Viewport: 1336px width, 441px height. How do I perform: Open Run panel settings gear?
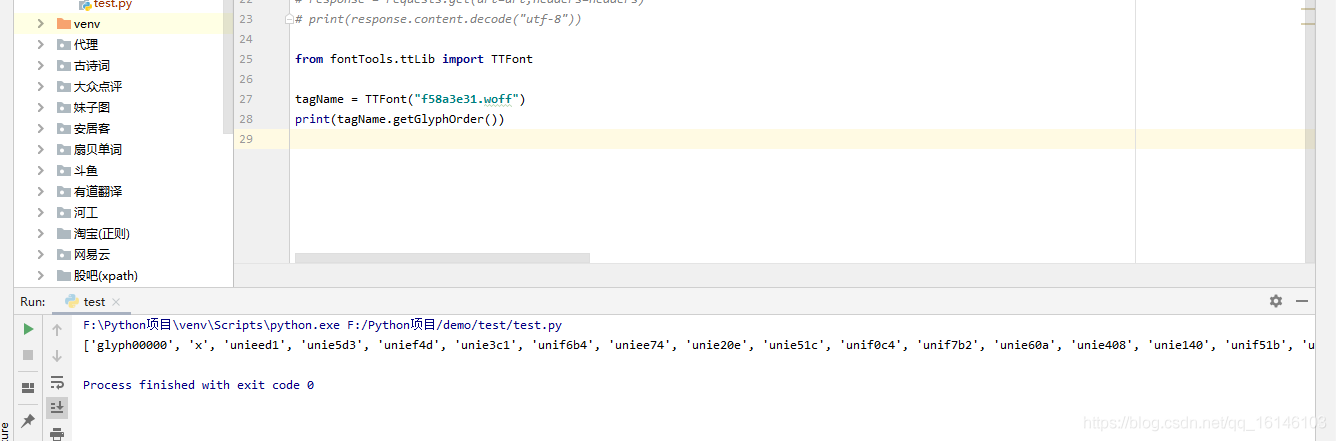coord(1276,301)
